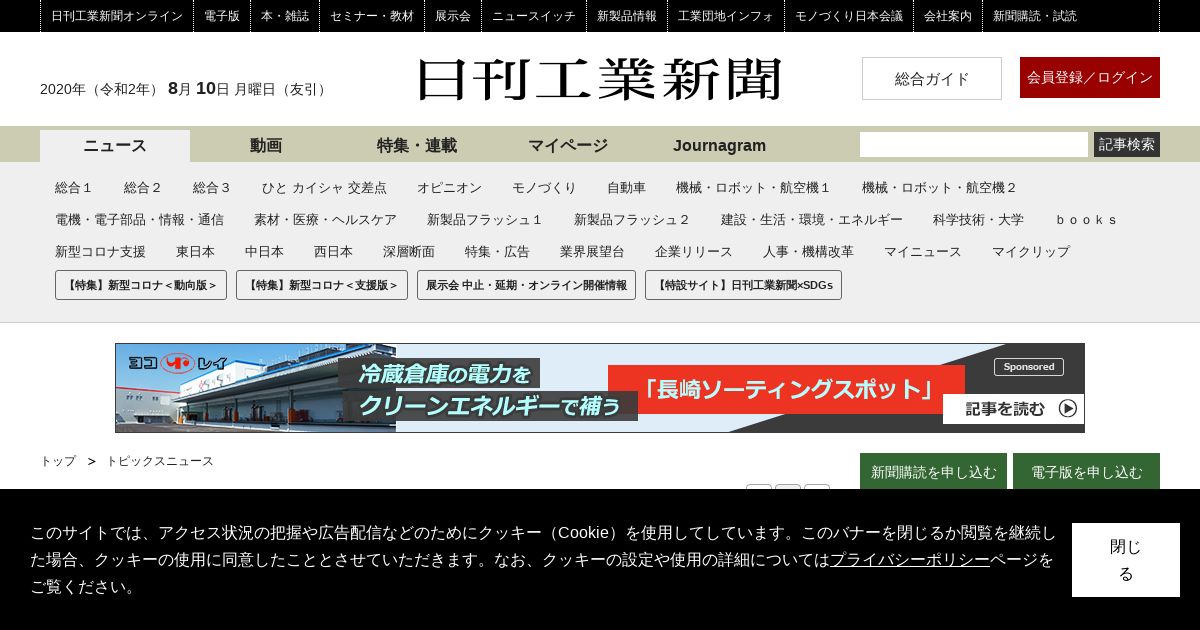Open ひと カイシャ 交差点 category
Screen dimensions: 1200x630
(324, 188)
